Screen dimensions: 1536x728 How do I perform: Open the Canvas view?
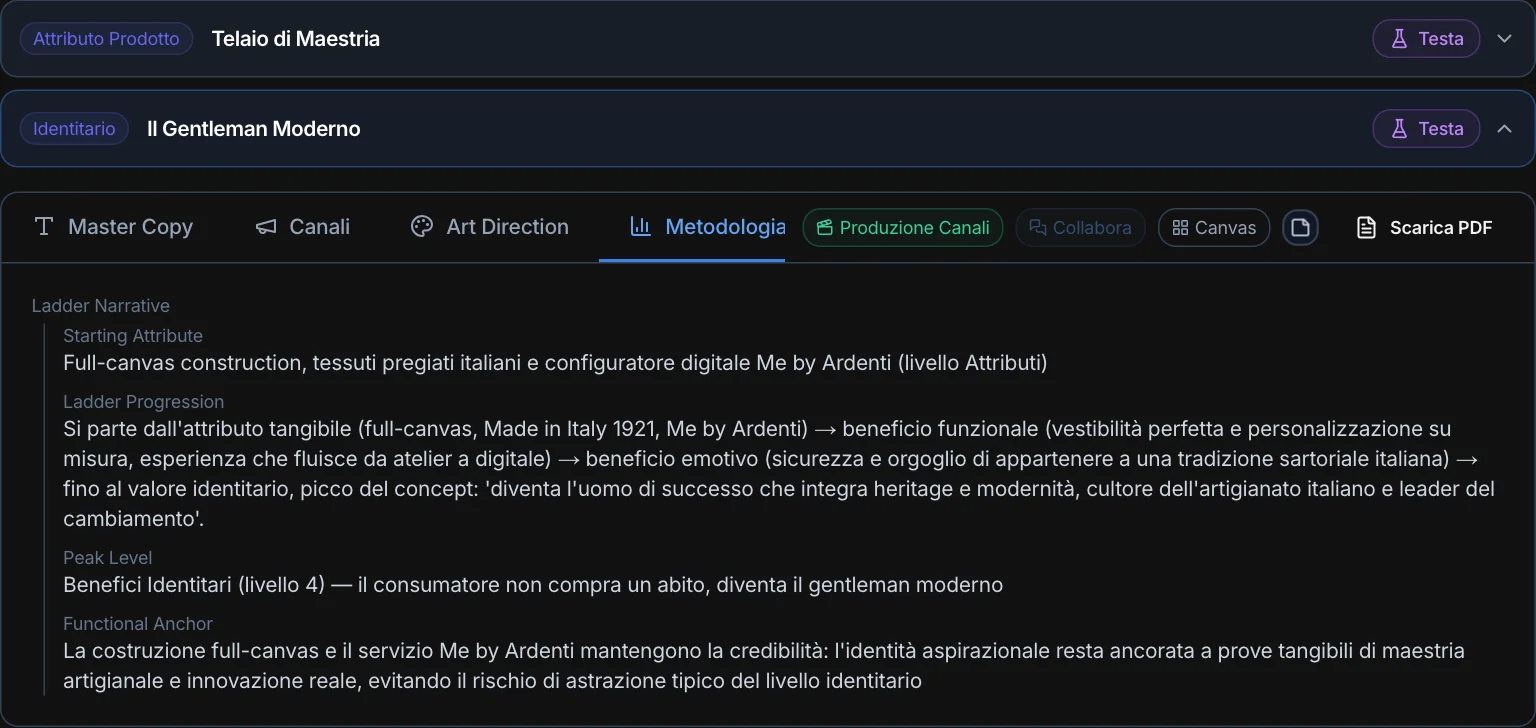pyautogui.click(x=1214, y=228)
